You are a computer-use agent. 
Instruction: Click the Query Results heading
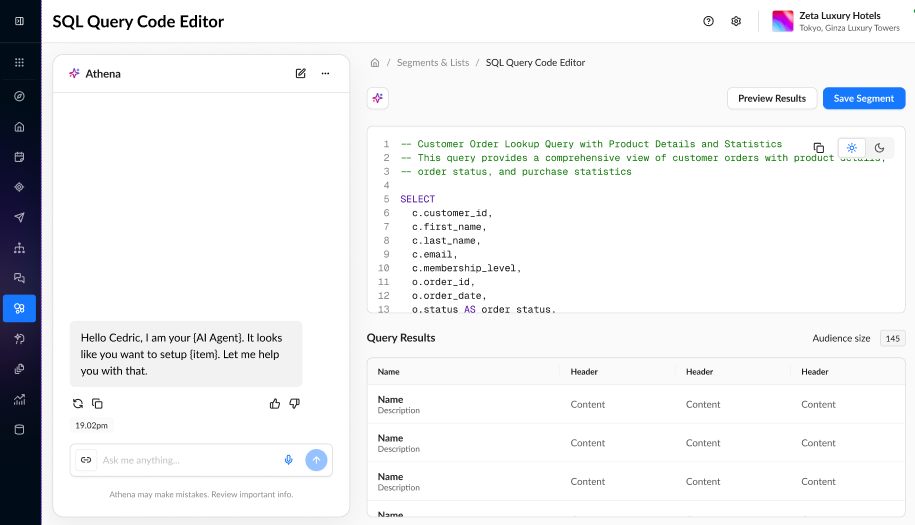pyautogui.click(x=401, y=338)
